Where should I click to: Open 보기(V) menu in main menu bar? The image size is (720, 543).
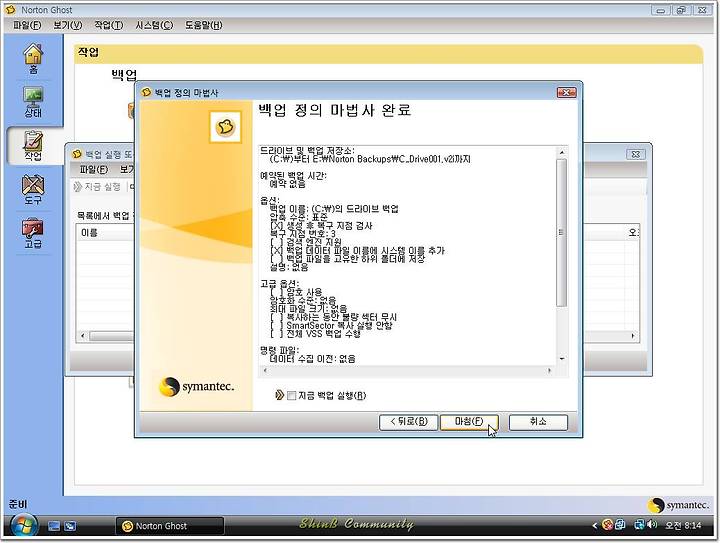68,25
